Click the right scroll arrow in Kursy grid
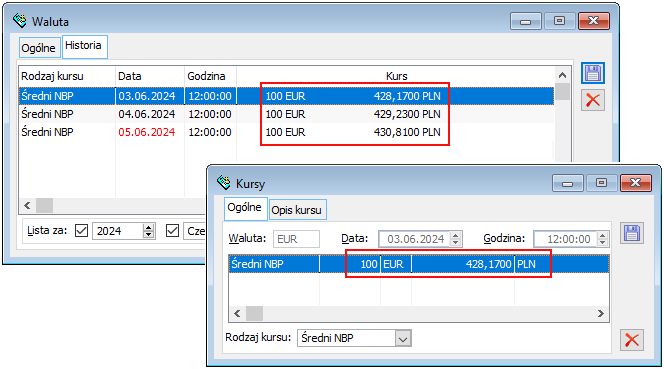Screen dimensions: 664x369 600,314
